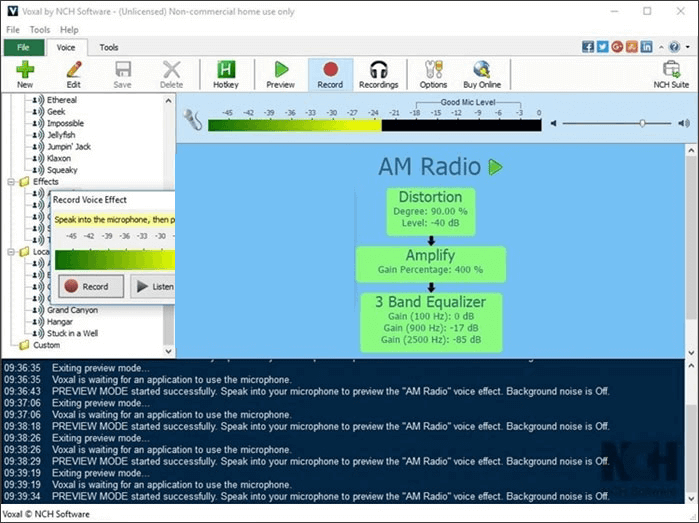Open the Edit voice tool
Screen dimensions: 699x523
pyautogui.click(x=73, y=74)
